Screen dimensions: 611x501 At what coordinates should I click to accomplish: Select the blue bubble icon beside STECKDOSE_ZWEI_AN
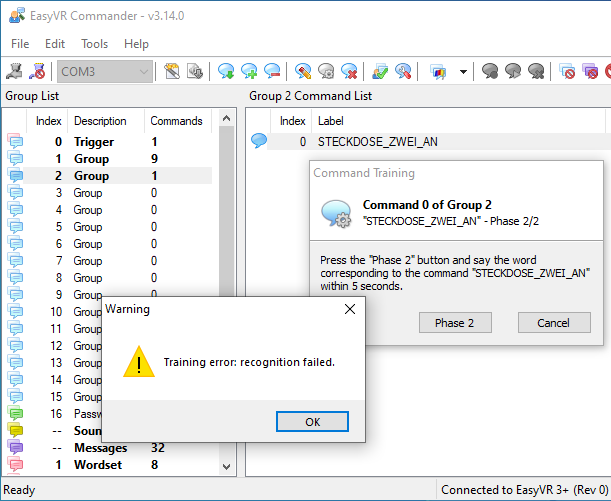259,141
